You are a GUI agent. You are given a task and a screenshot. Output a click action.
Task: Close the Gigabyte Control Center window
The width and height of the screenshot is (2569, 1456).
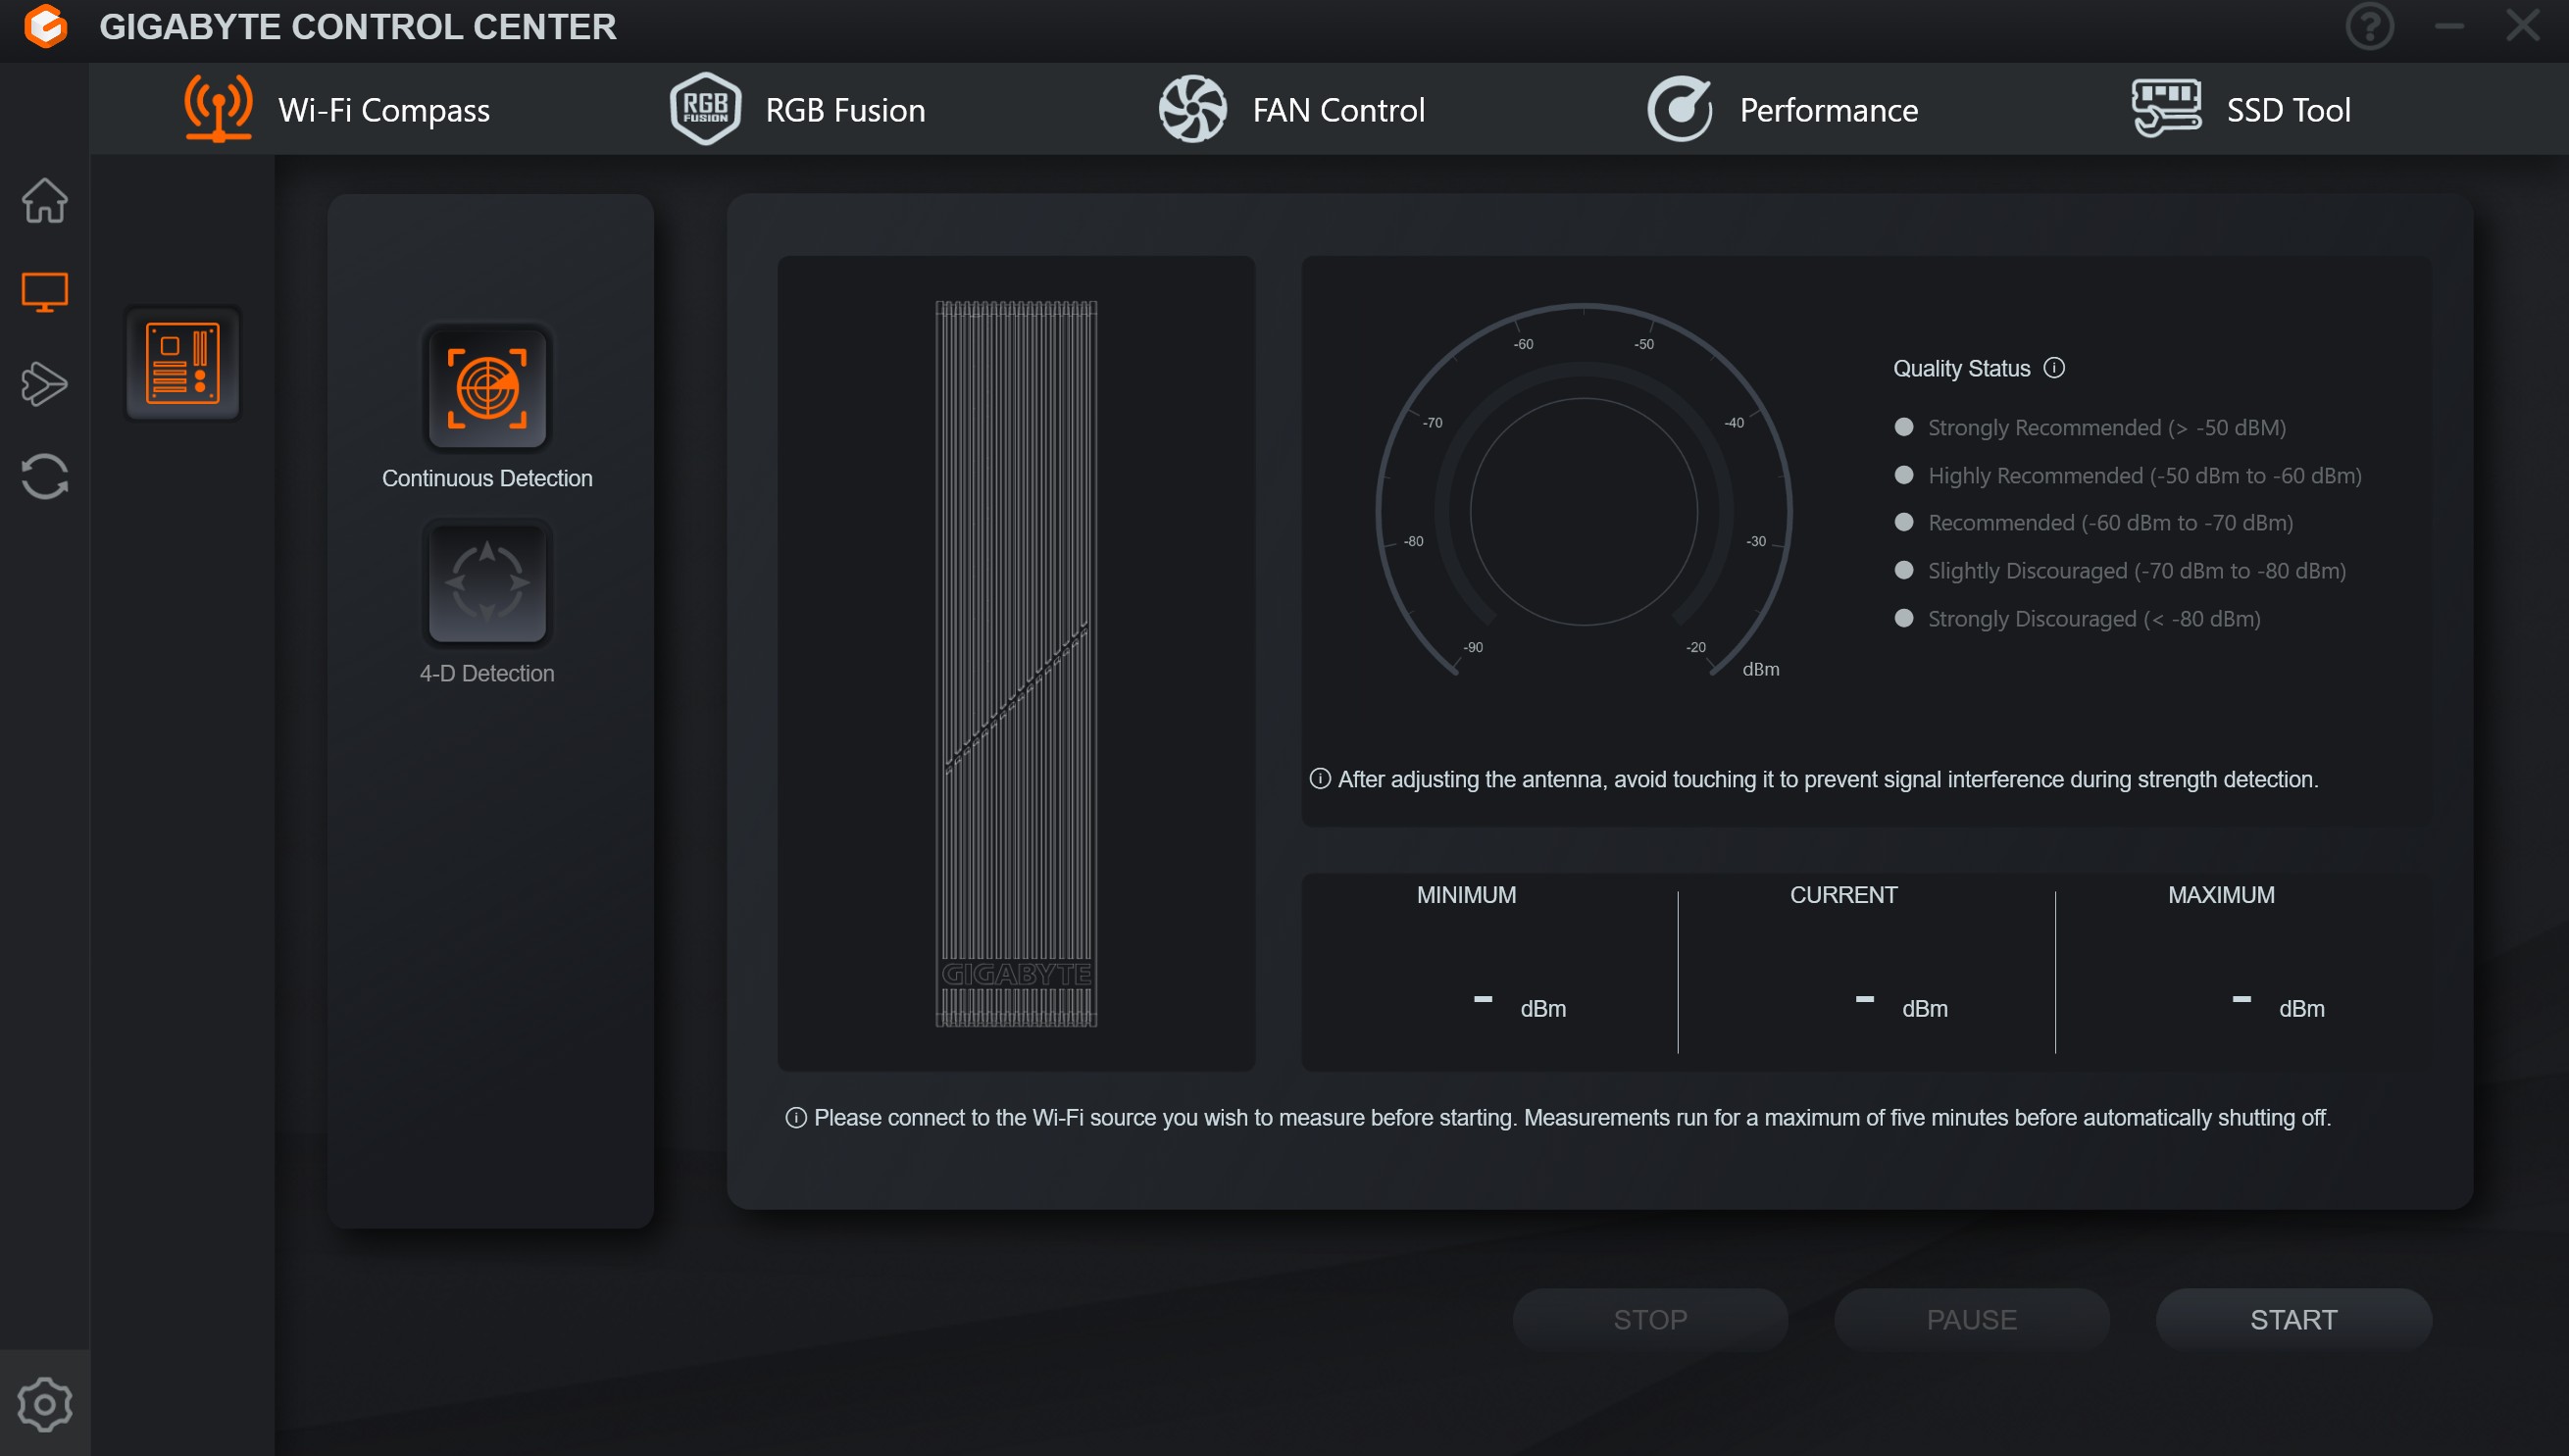(2522, 26)
